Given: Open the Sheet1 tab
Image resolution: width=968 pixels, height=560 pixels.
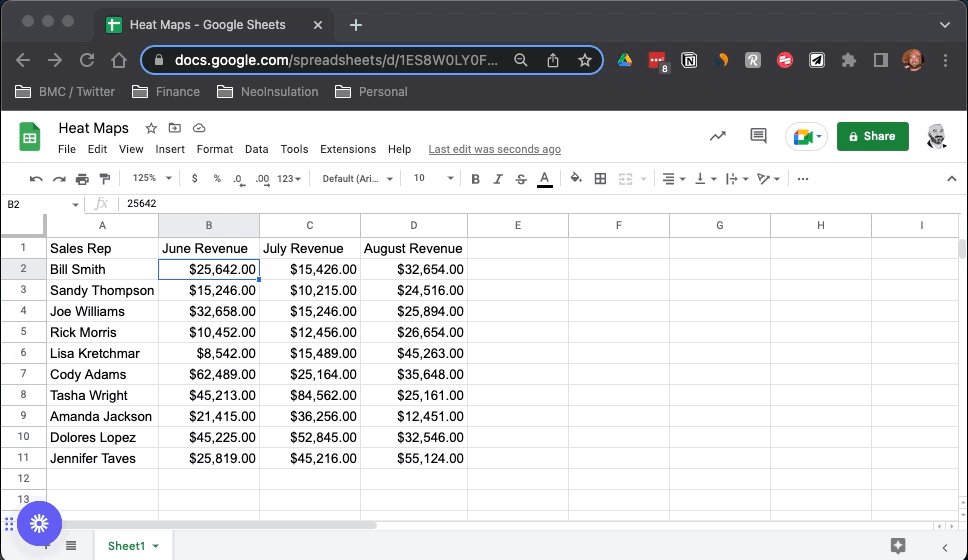Looking at the screenshot, I should (x=133, y=546).
